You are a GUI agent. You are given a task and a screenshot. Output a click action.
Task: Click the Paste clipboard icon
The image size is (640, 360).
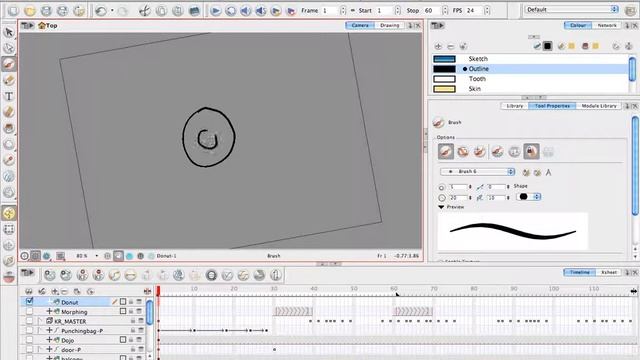click(178, 11)
